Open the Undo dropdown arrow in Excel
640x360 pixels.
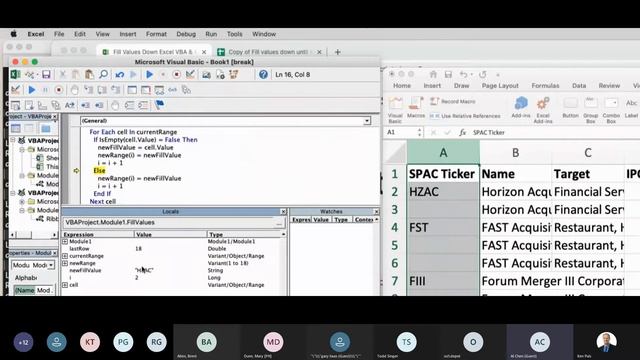471,75
